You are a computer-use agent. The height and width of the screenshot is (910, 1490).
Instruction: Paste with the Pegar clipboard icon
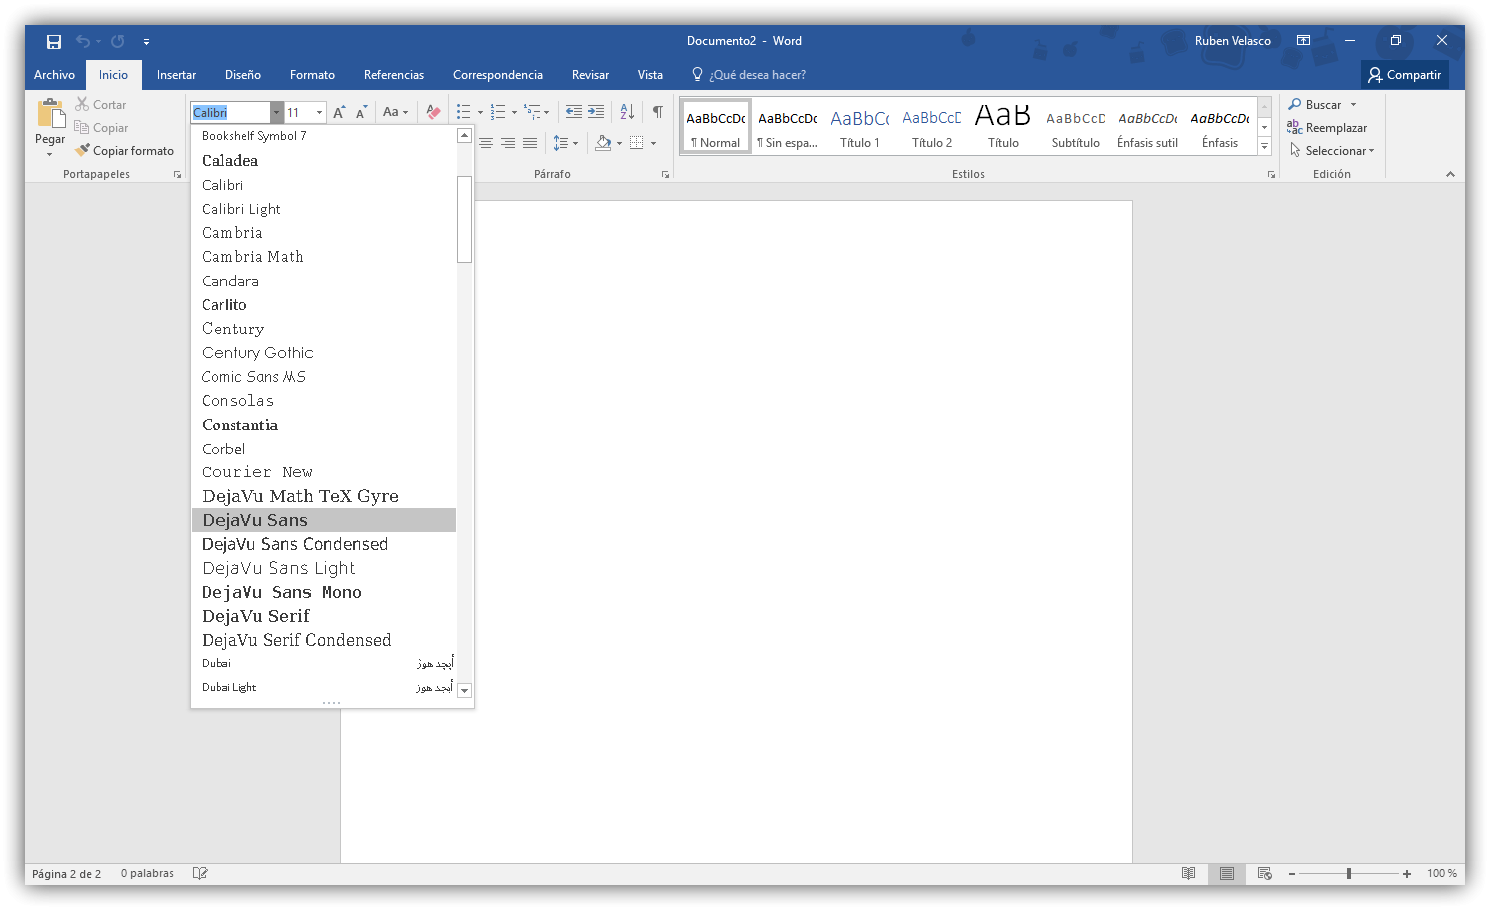50,114
